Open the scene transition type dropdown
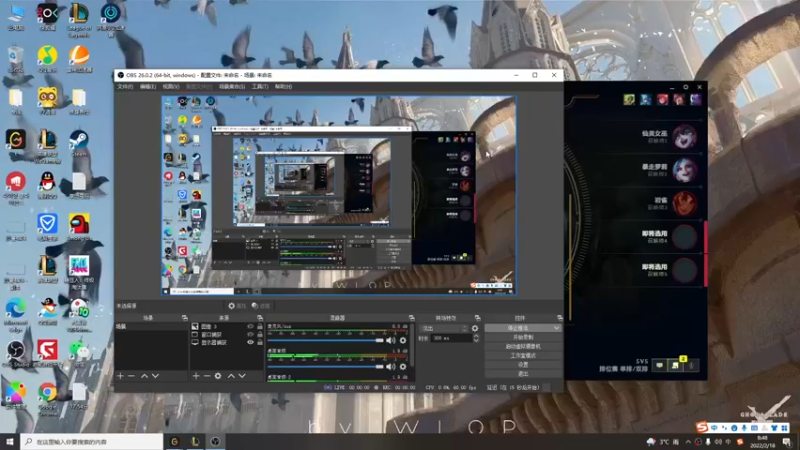The width and height of the screenshot is (800, 450). pyautogui.click(x=443, y=329)
